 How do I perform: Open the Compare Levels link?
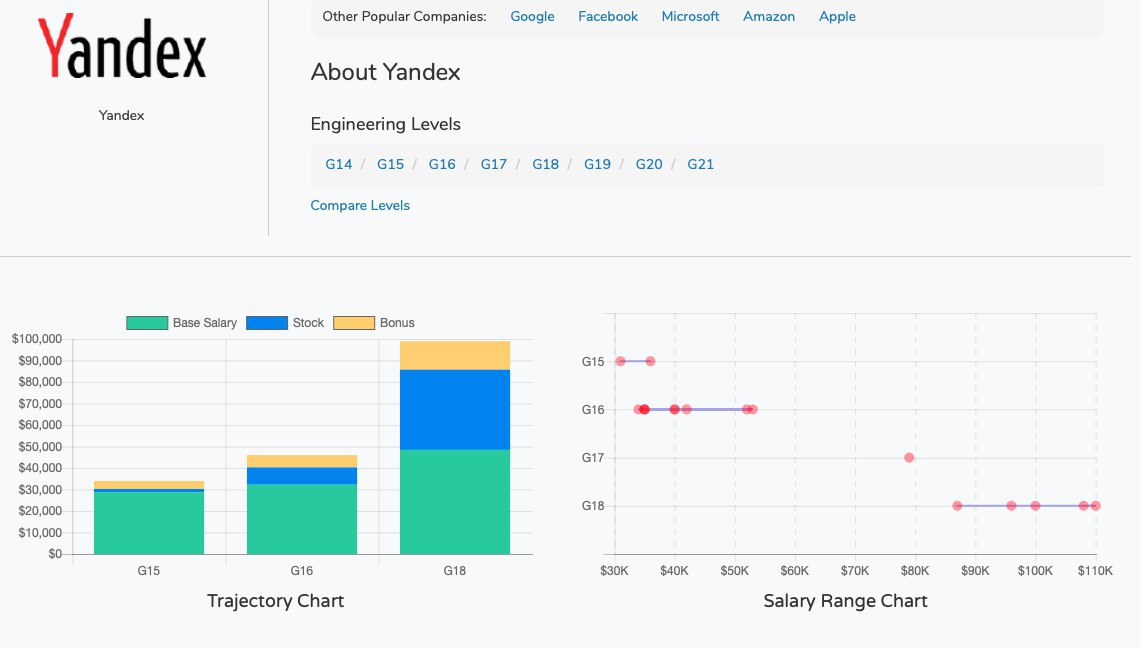pyautogui.click(x=360, y=205)
